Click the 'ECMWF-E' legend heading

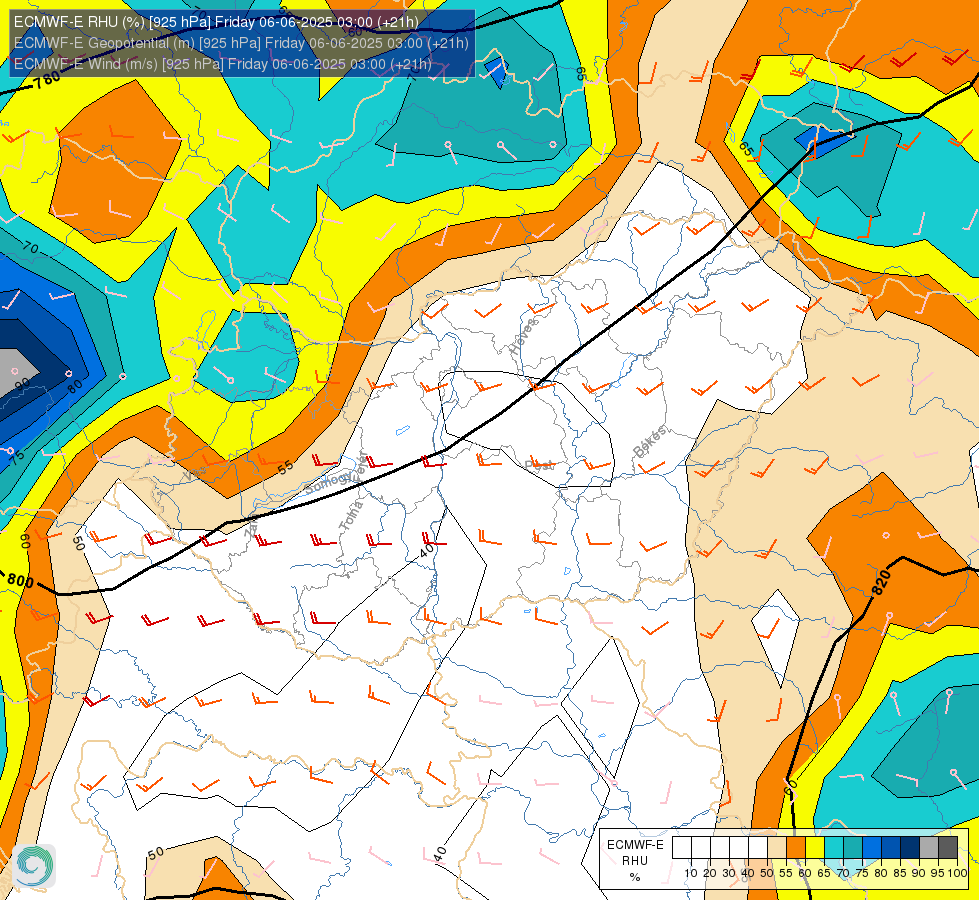coord(636,845)
